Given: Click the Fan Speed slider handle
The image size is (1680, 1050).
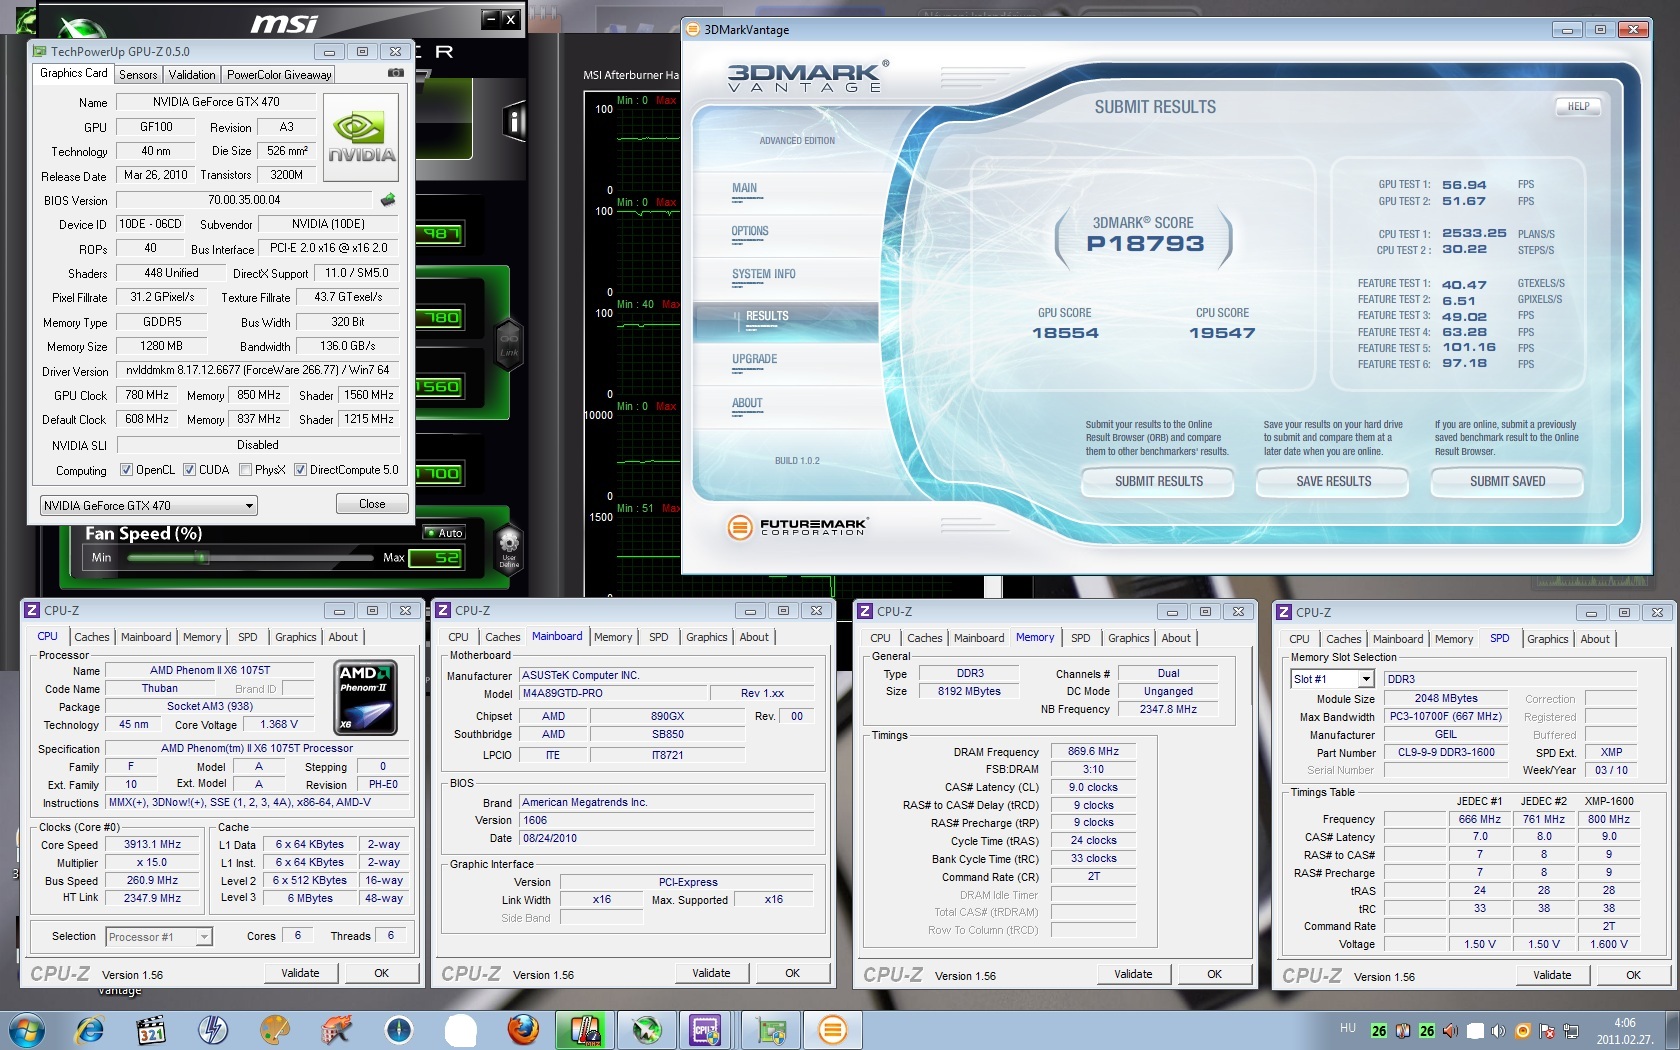Looking at the screenshot, I should click(x=204, y=558).
